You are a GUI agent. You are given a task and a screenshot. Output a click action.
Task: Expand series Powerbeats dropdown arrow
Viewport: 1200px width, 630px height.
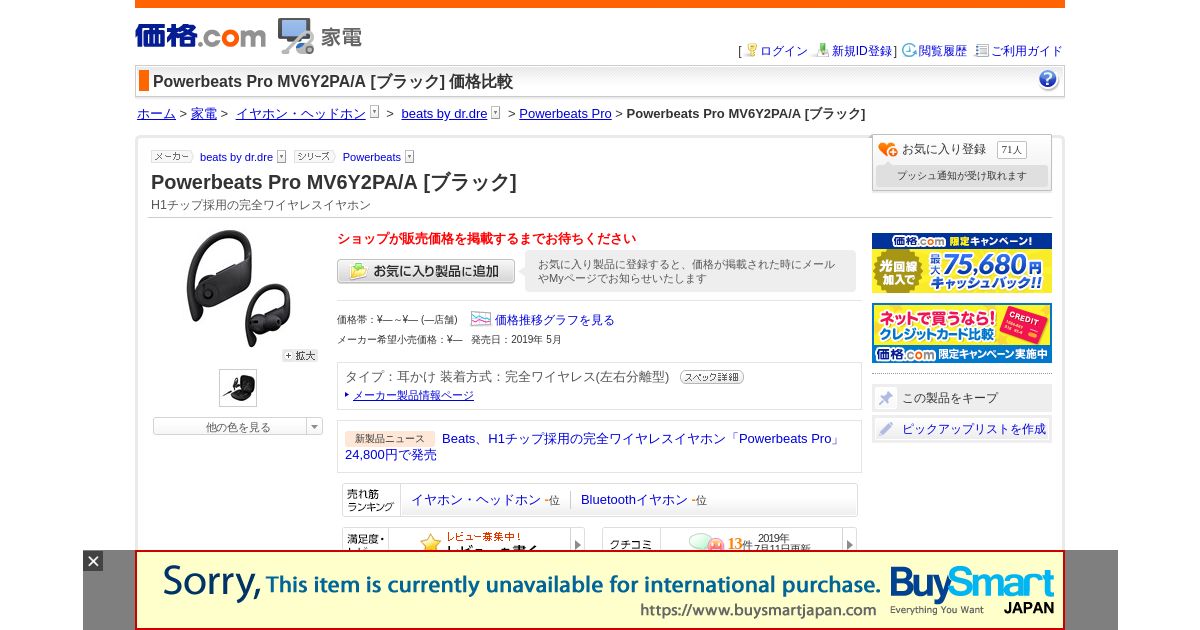[x=410, y=157]
